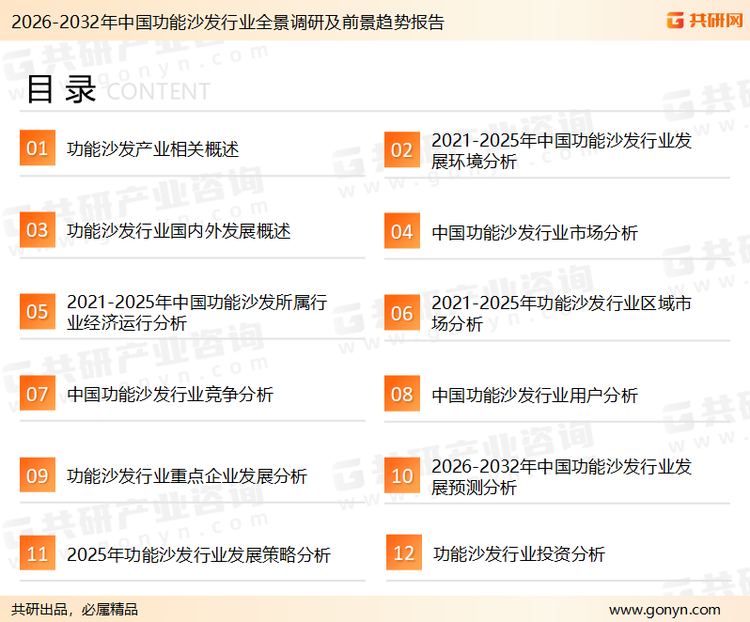Select chapter text 功能沙发行业重点企业发展分析
This screenshot has height=622, width=750.
pos(187,476)
